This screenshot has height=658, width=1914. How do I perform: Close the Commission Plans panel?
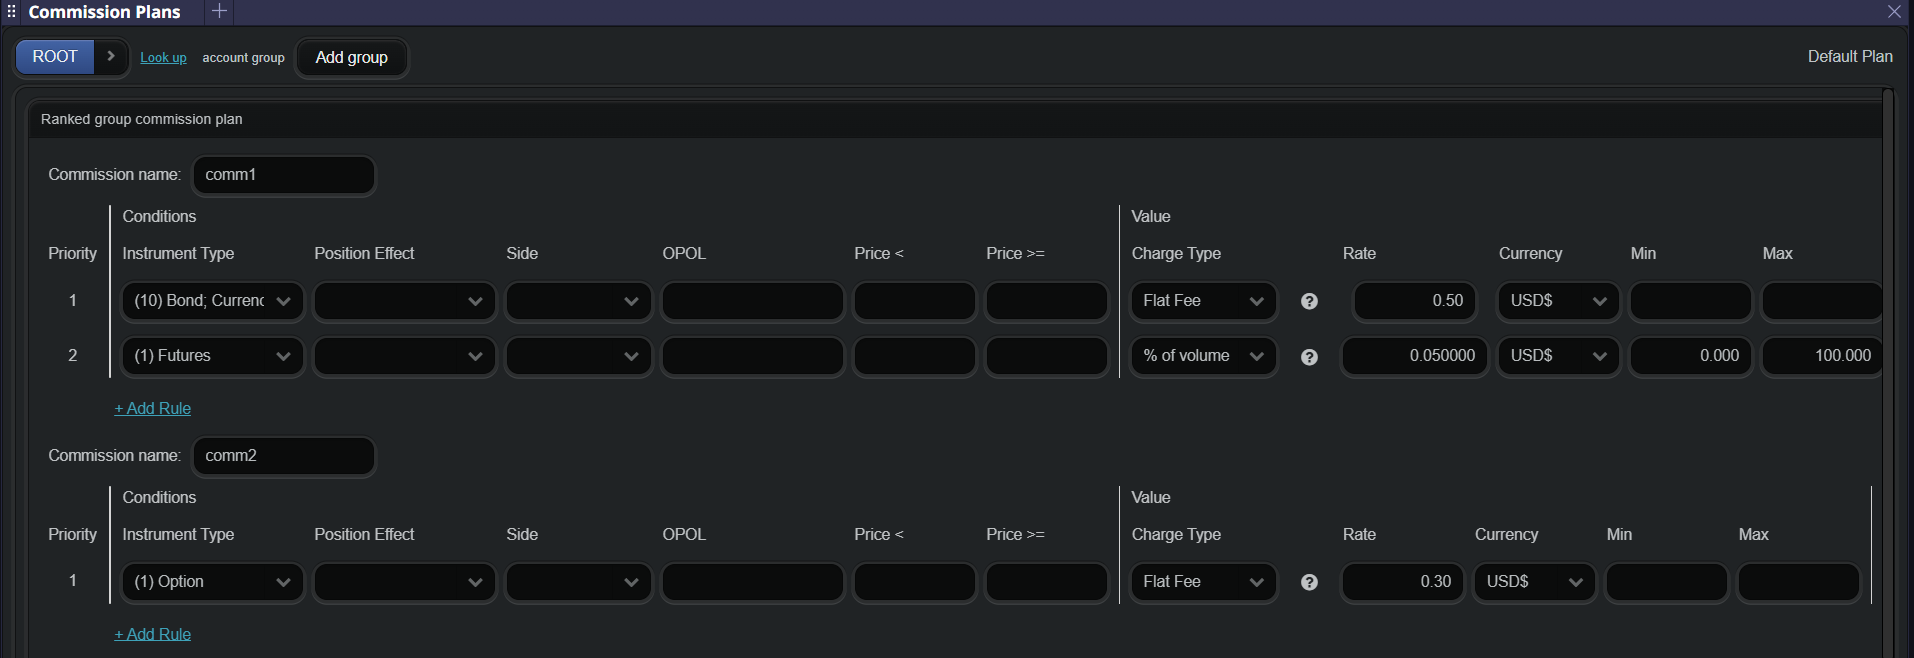click(x=1894, y=12)
